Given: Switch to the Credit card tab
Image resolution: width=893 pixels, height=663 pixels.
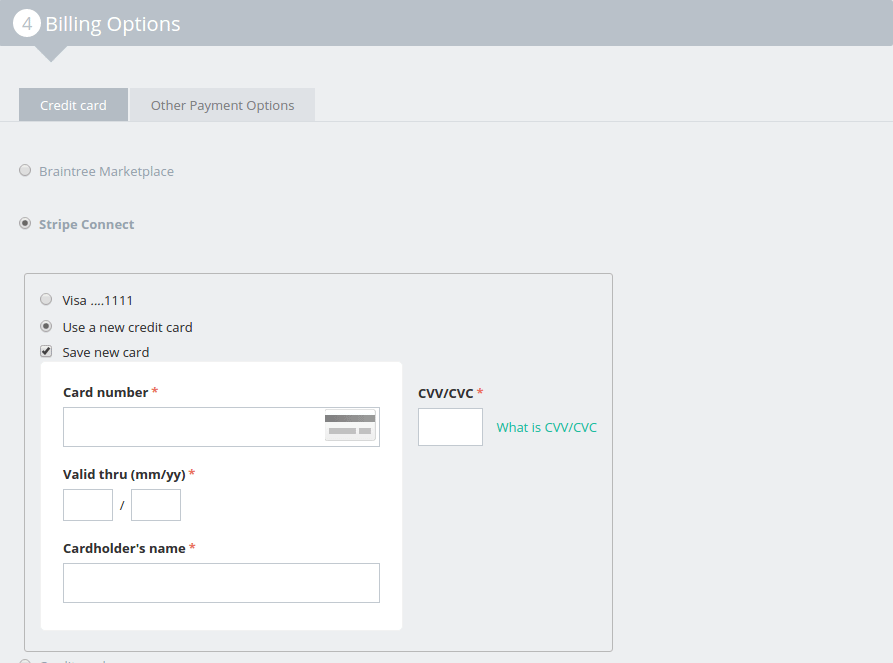Looking at the screenshot, I should click(x=73, y=105).
